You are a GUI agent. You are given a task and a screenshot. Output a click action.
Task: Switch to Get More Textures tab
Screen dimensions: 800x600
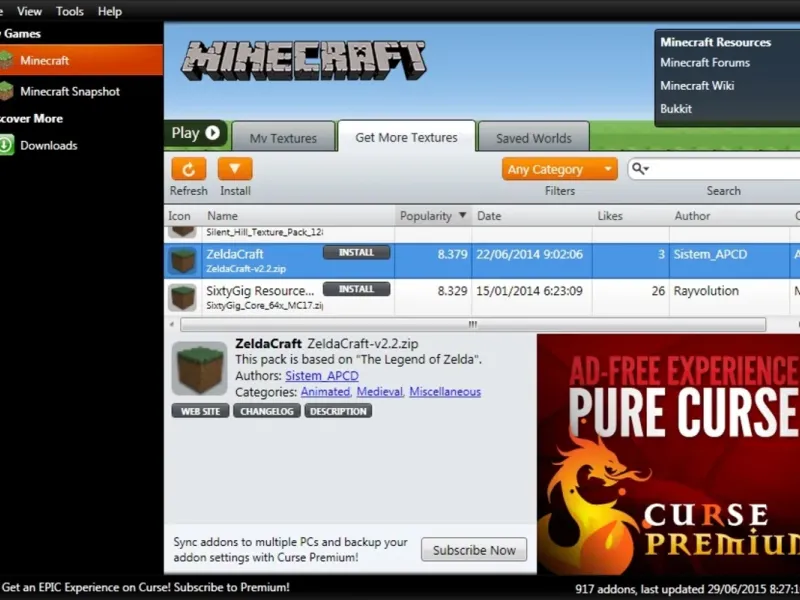(x=407, y=136)
